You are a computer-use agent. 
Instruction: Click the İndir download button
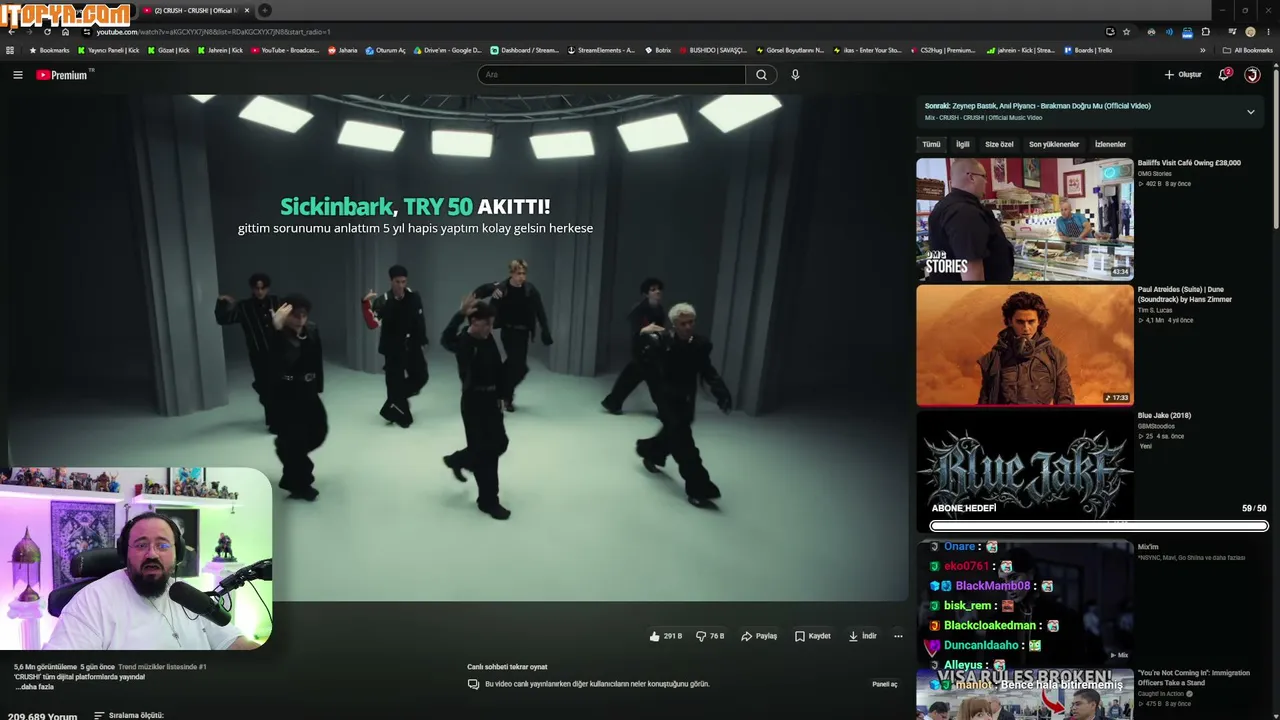pyautogui.click(x=863, y=636)
